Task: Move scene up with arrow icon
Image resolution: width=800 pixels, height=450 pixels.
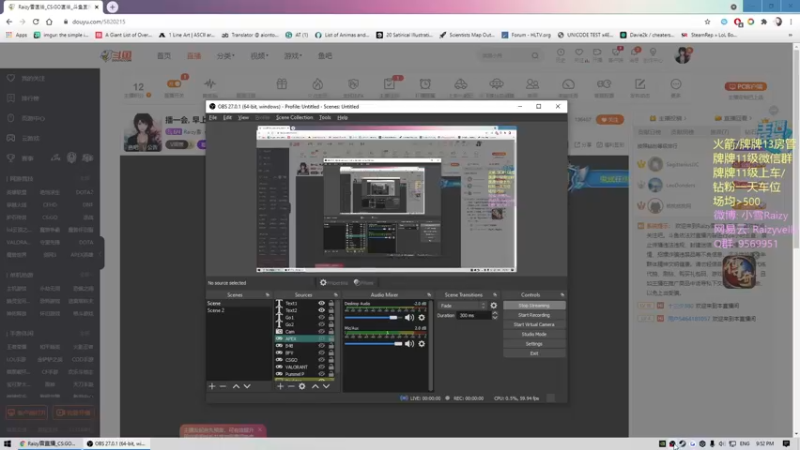Action: coord(236,386)
